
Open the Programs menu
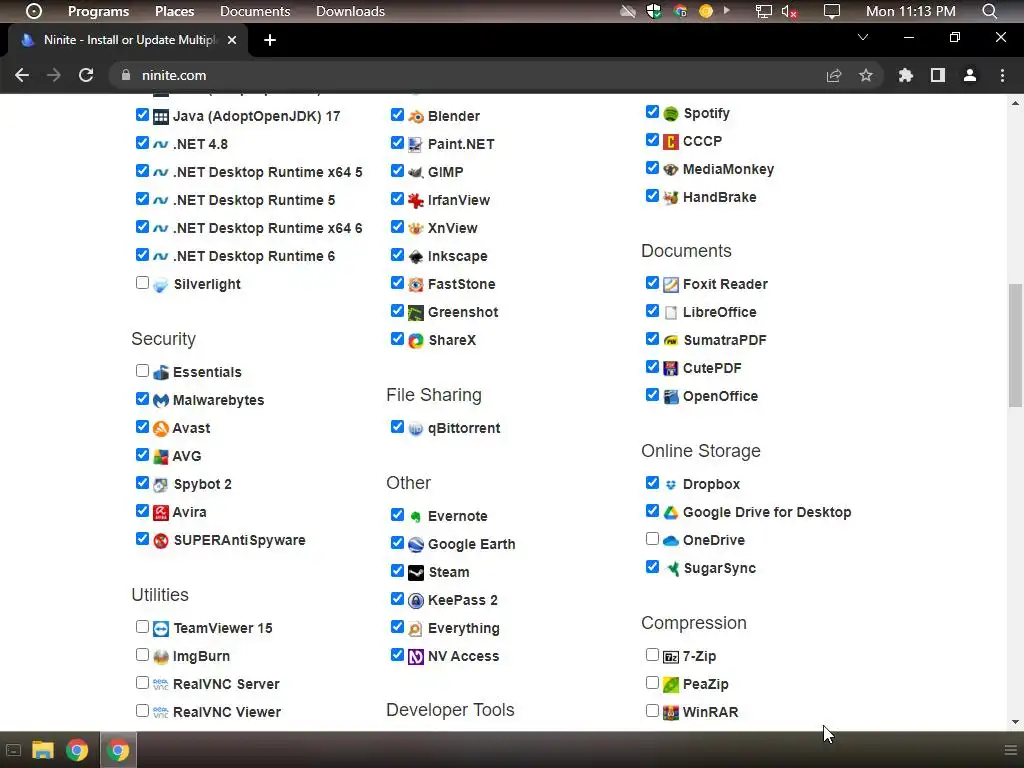pos(99,11)
